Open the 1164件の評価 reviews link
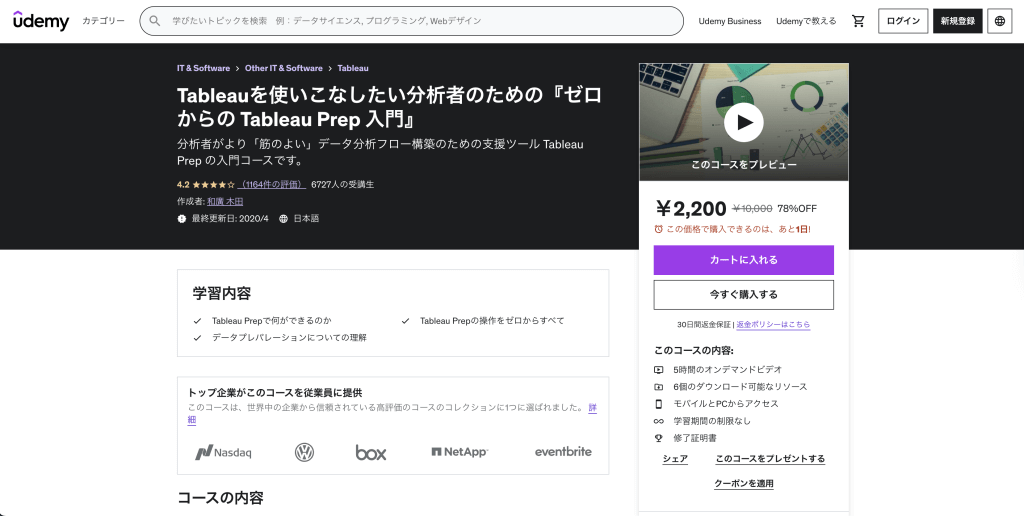The width and height of the screenshot is (1024, 516). pos(272,185)
